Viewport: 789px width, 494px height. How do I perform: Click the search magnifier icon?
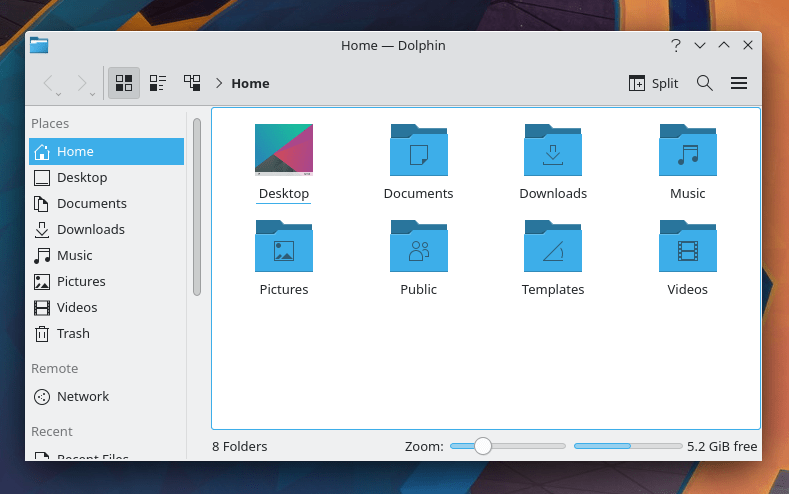click(705, 83)
